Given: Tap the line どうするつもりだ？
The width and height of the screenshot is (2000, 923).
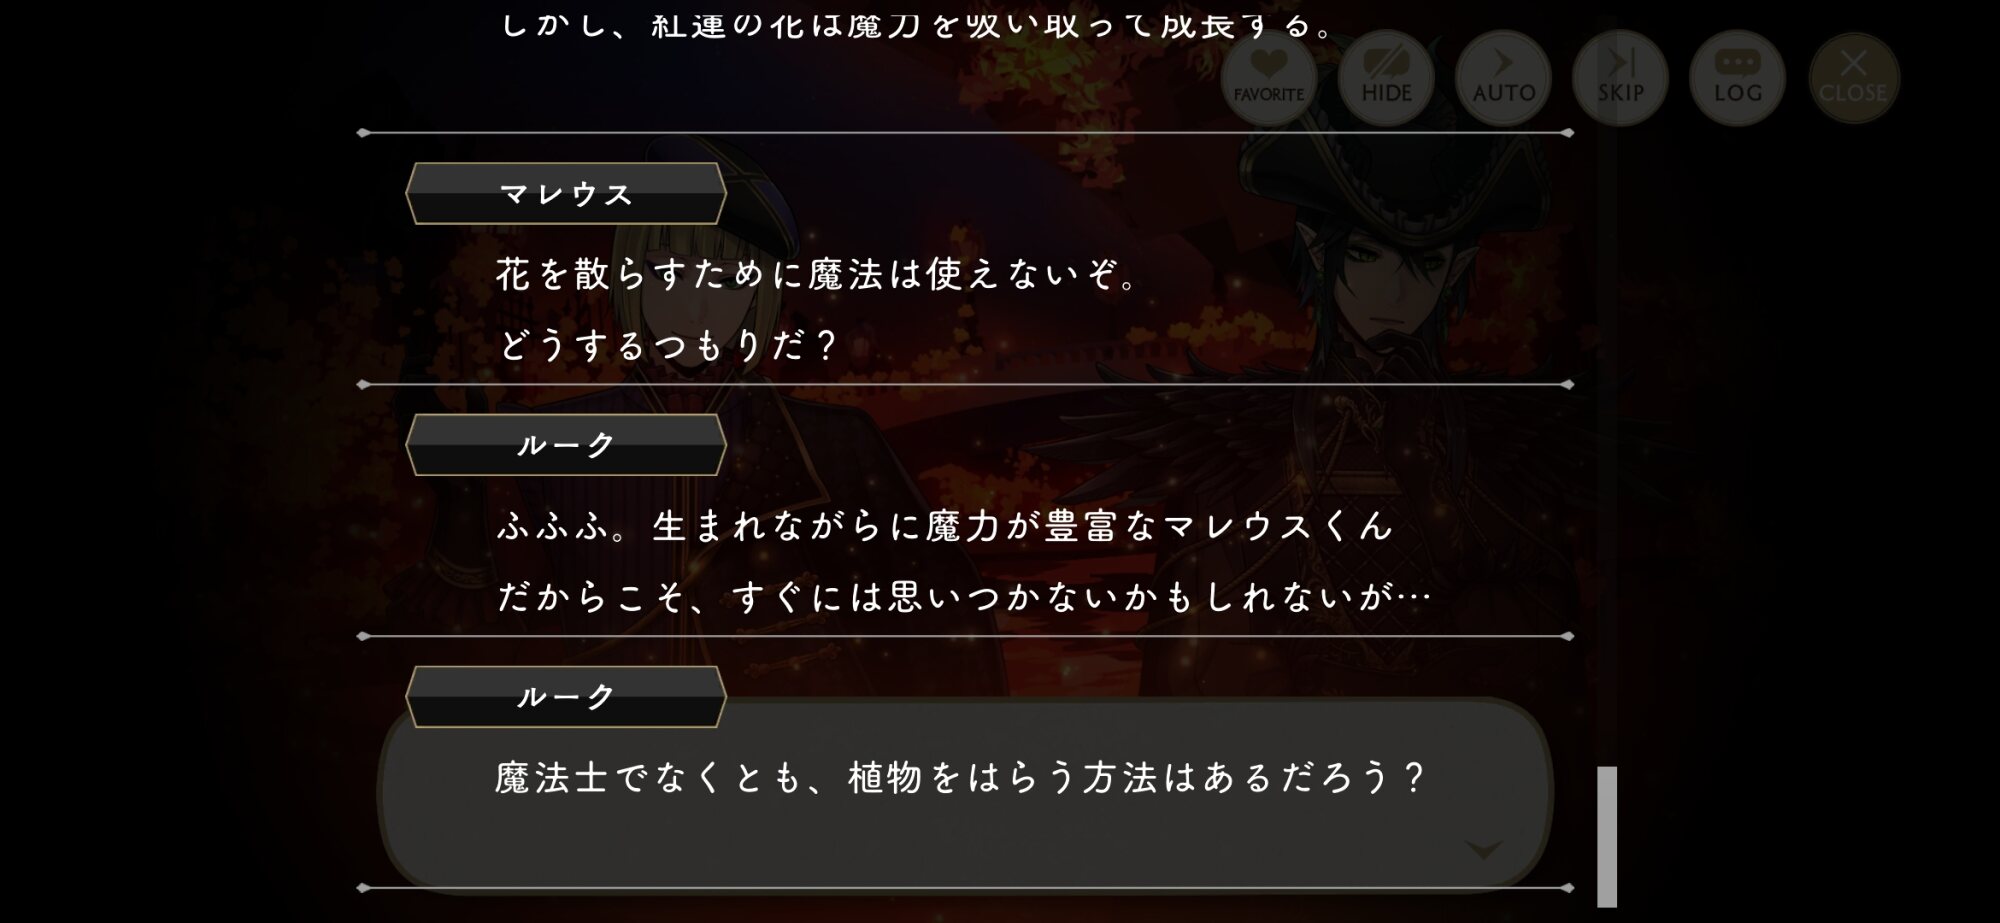Looking at the screenshot, I should click(x=668, y=346).
